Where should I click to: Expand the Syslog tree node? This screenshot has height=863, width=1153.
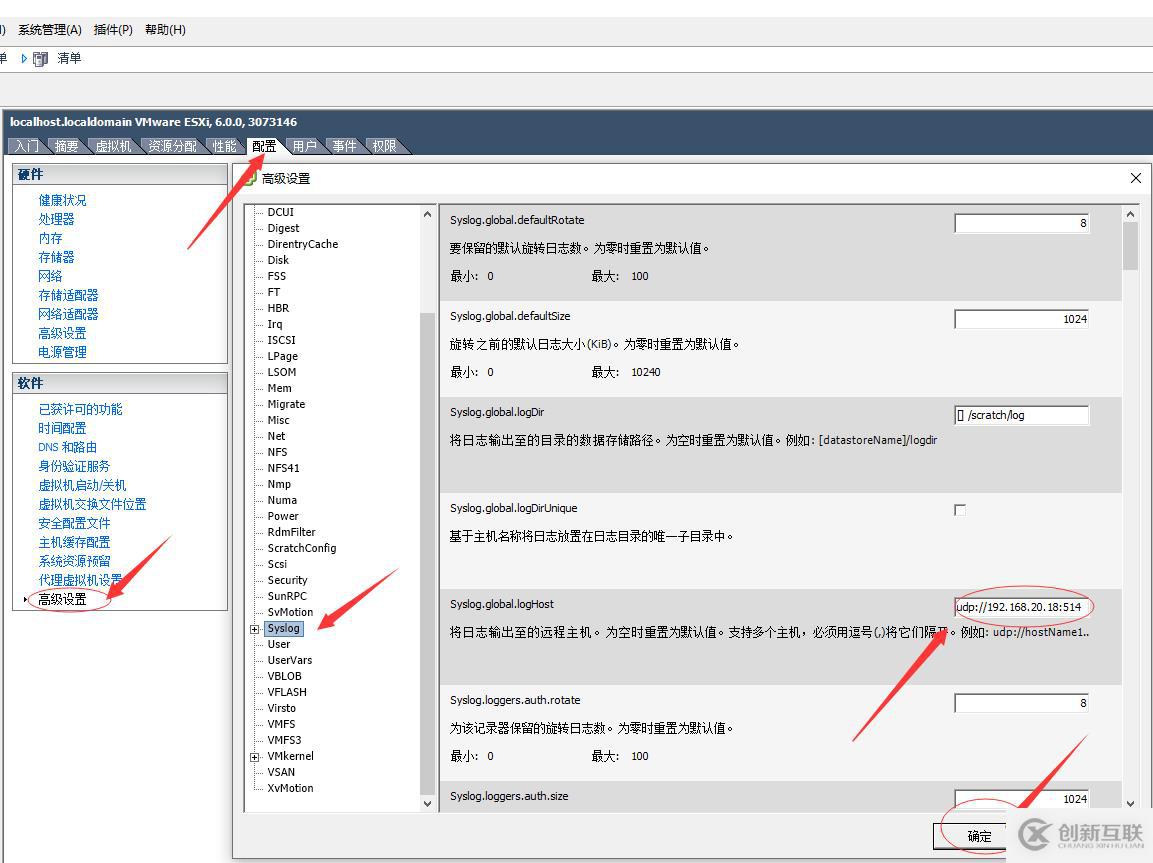(x=254, y=629)
